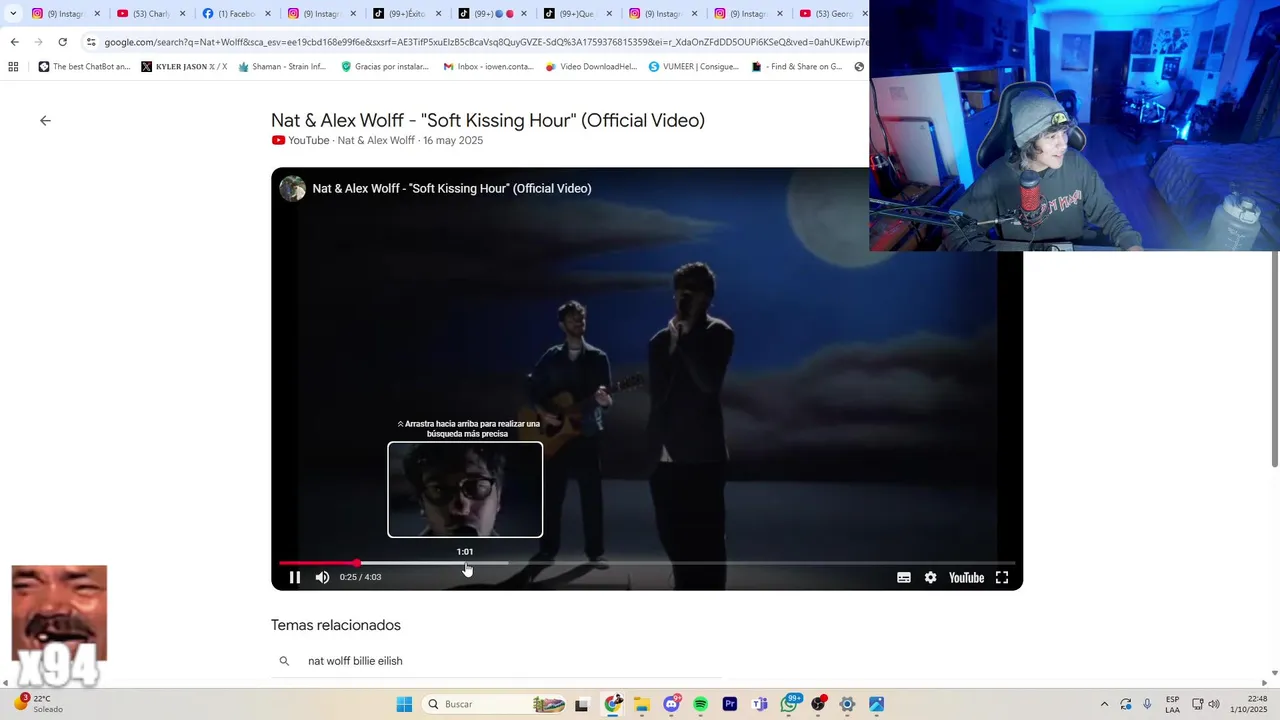Pause the Soft Kissing Hour video
The image size is (1280, 720).
(x=295, y=577)
